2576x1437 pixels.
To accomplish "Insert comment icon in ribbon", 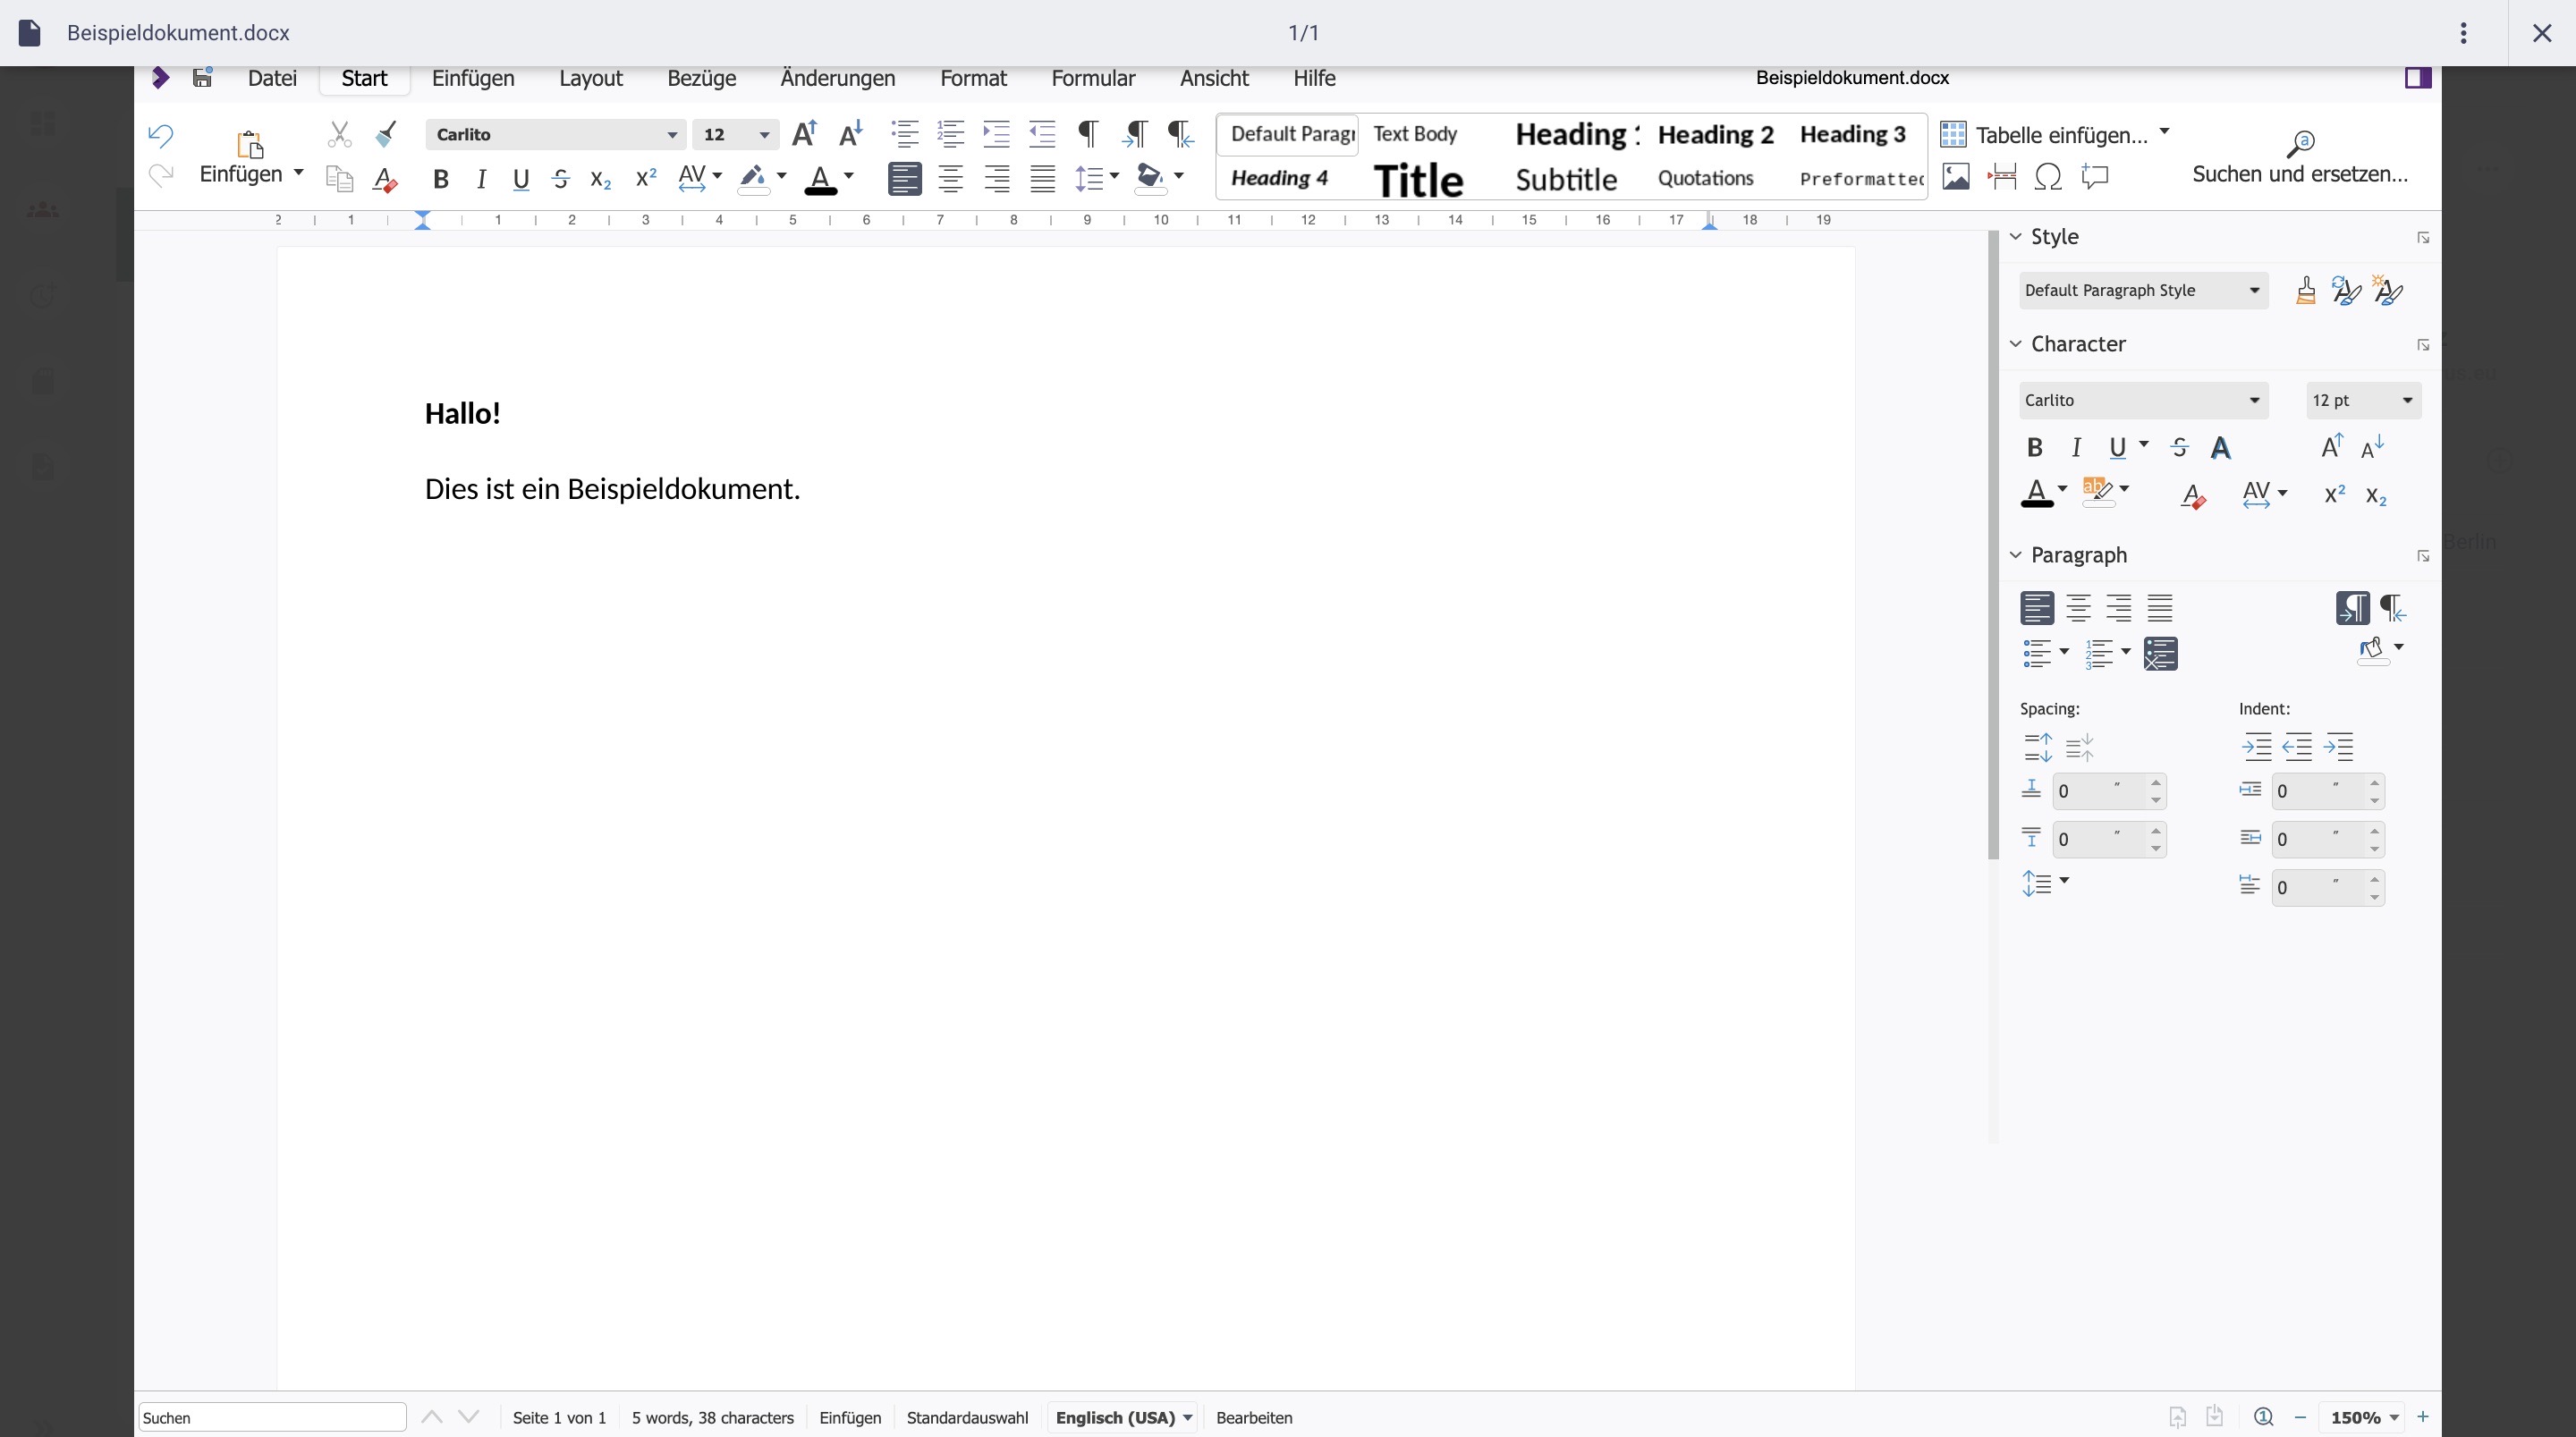I will click(x=2094, y=177).
